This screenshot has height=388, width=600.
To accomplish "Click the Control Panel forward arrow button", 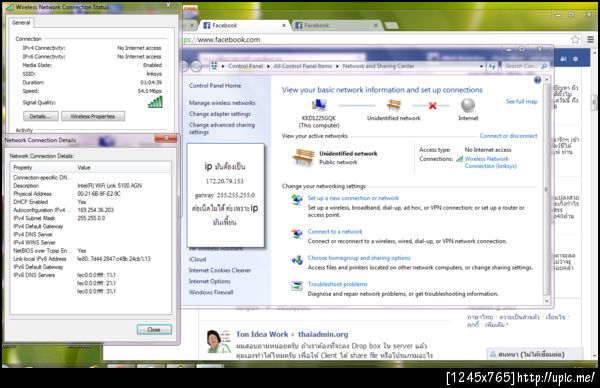I will (196, 67).
